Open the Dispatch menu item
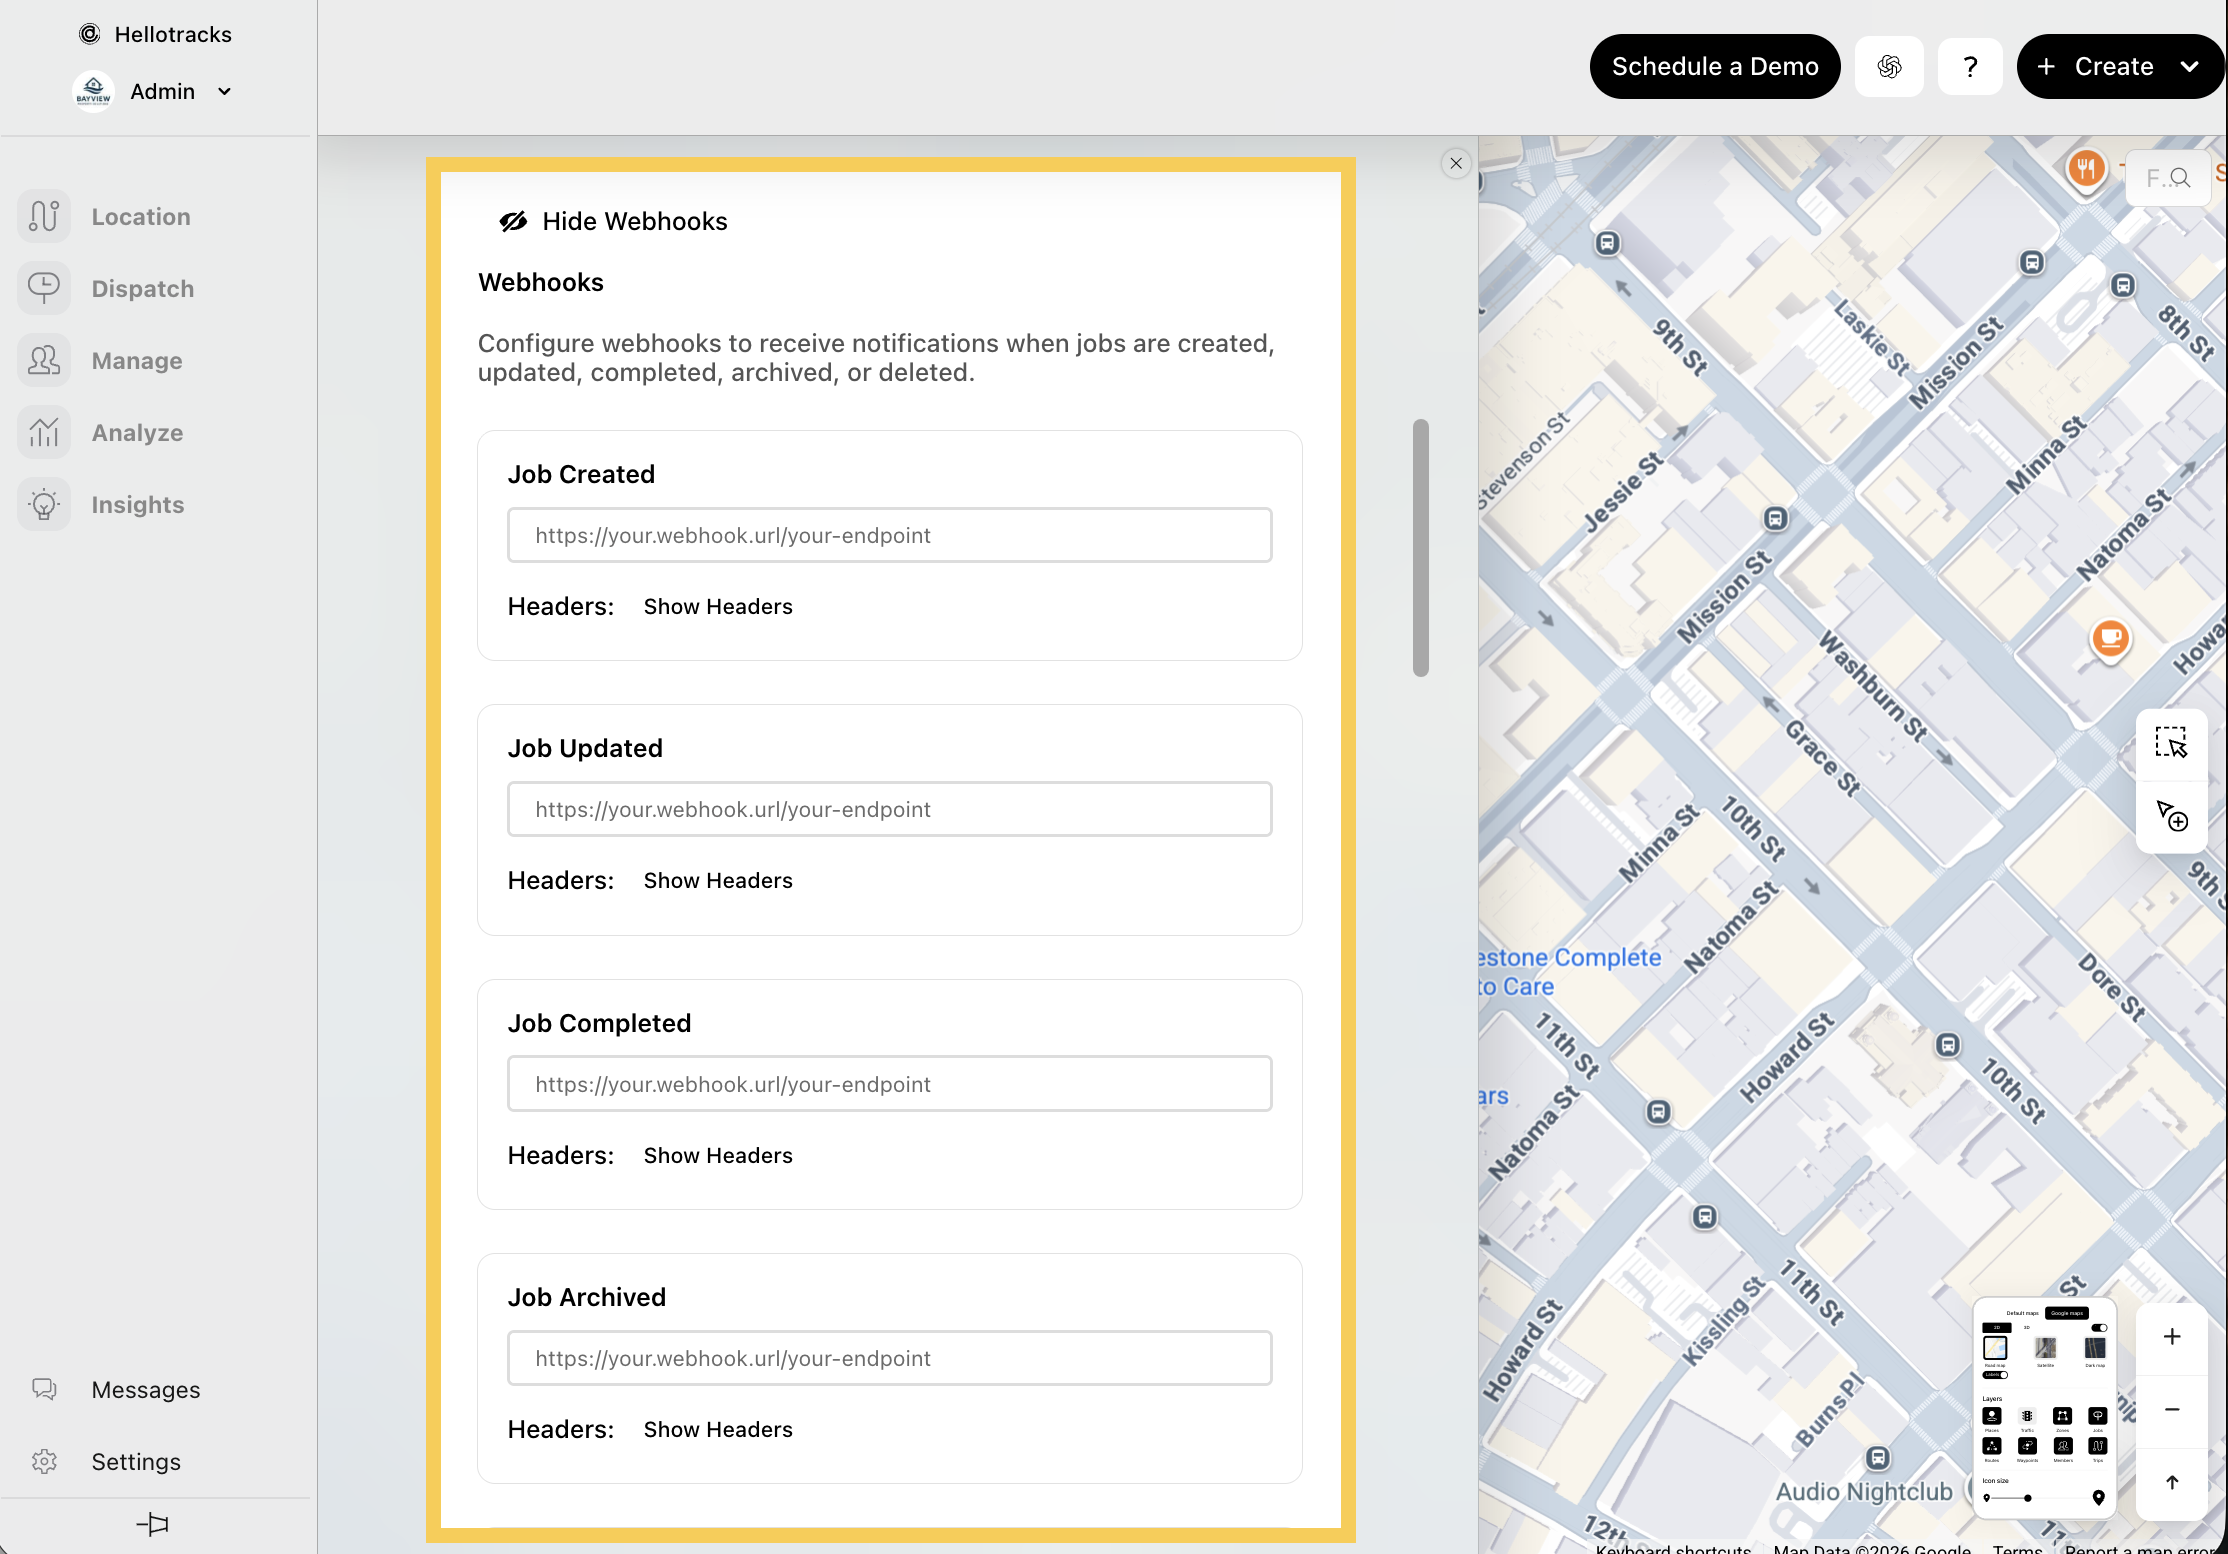The image size is (2228, 1554). [x=142, y=288]
